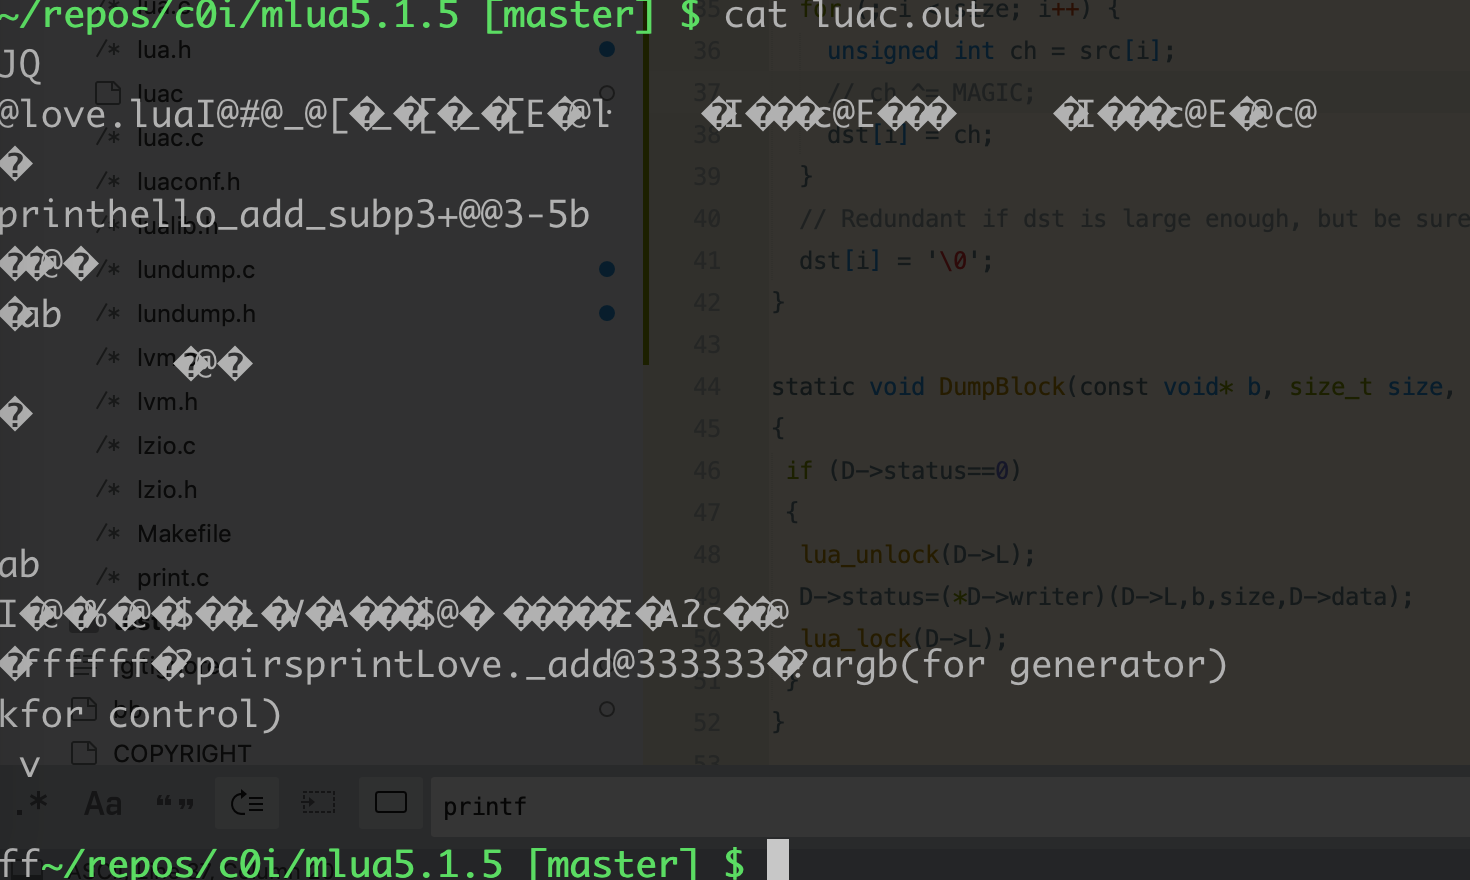
Task: Open lua.h in the sidebar
Action: coord(164,50)
